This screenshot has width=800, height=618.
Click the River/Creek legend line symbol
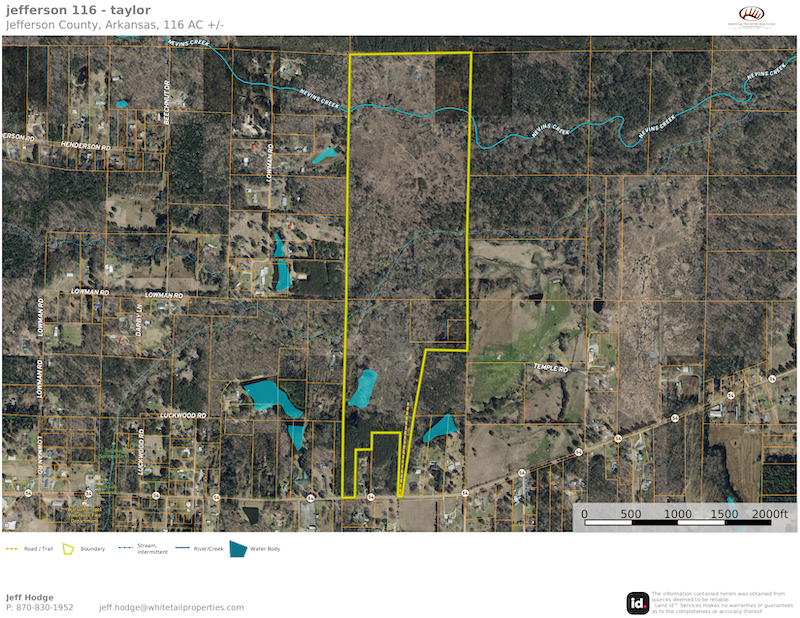[184, 548]
